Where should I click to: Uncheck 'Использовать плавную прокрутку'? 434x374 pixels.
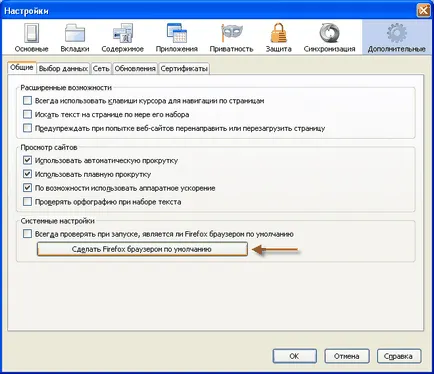coord(27,174)
